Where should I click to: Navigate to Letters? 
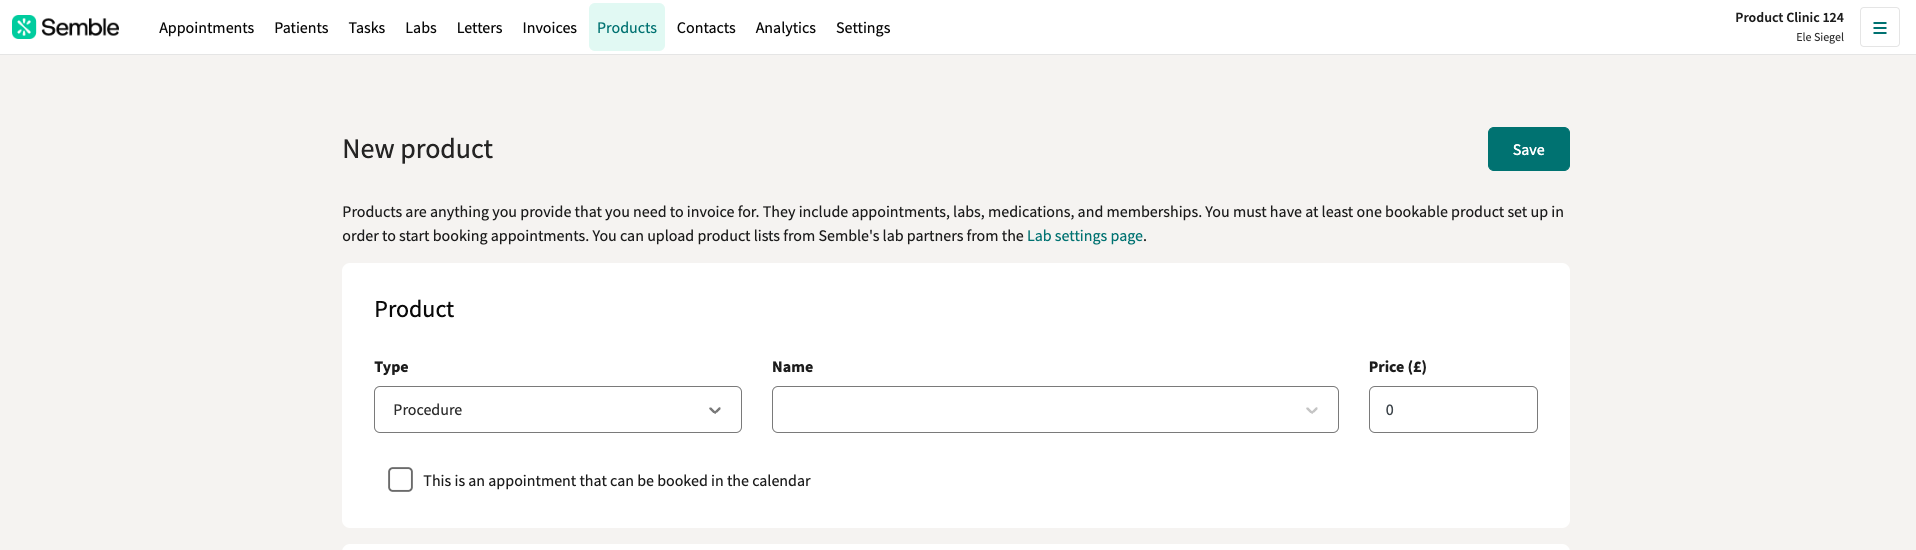point(479,27)
